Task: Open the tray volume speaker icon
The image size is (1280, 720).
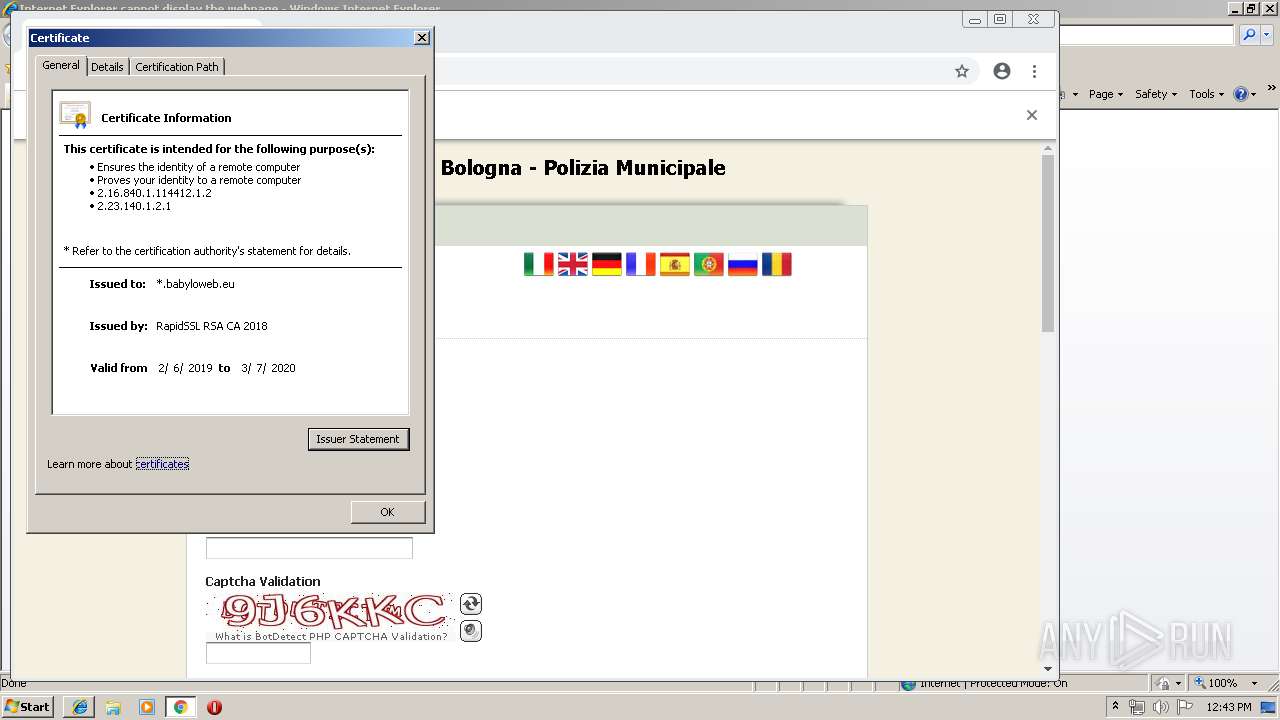Action: click(1161, 707)
